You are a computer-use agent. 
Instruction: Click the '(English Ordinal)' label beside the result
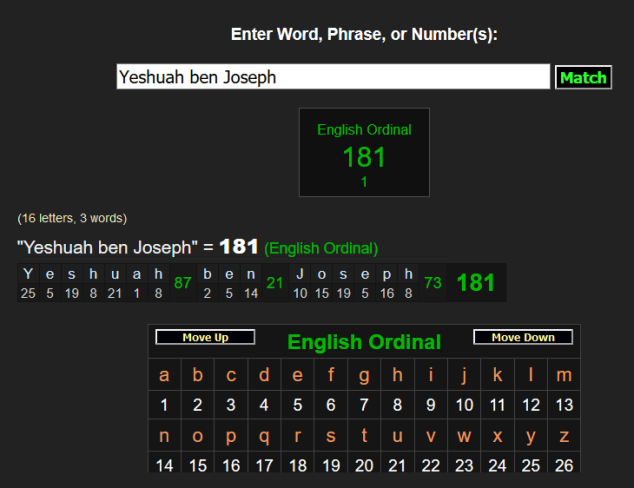(321, 248)
